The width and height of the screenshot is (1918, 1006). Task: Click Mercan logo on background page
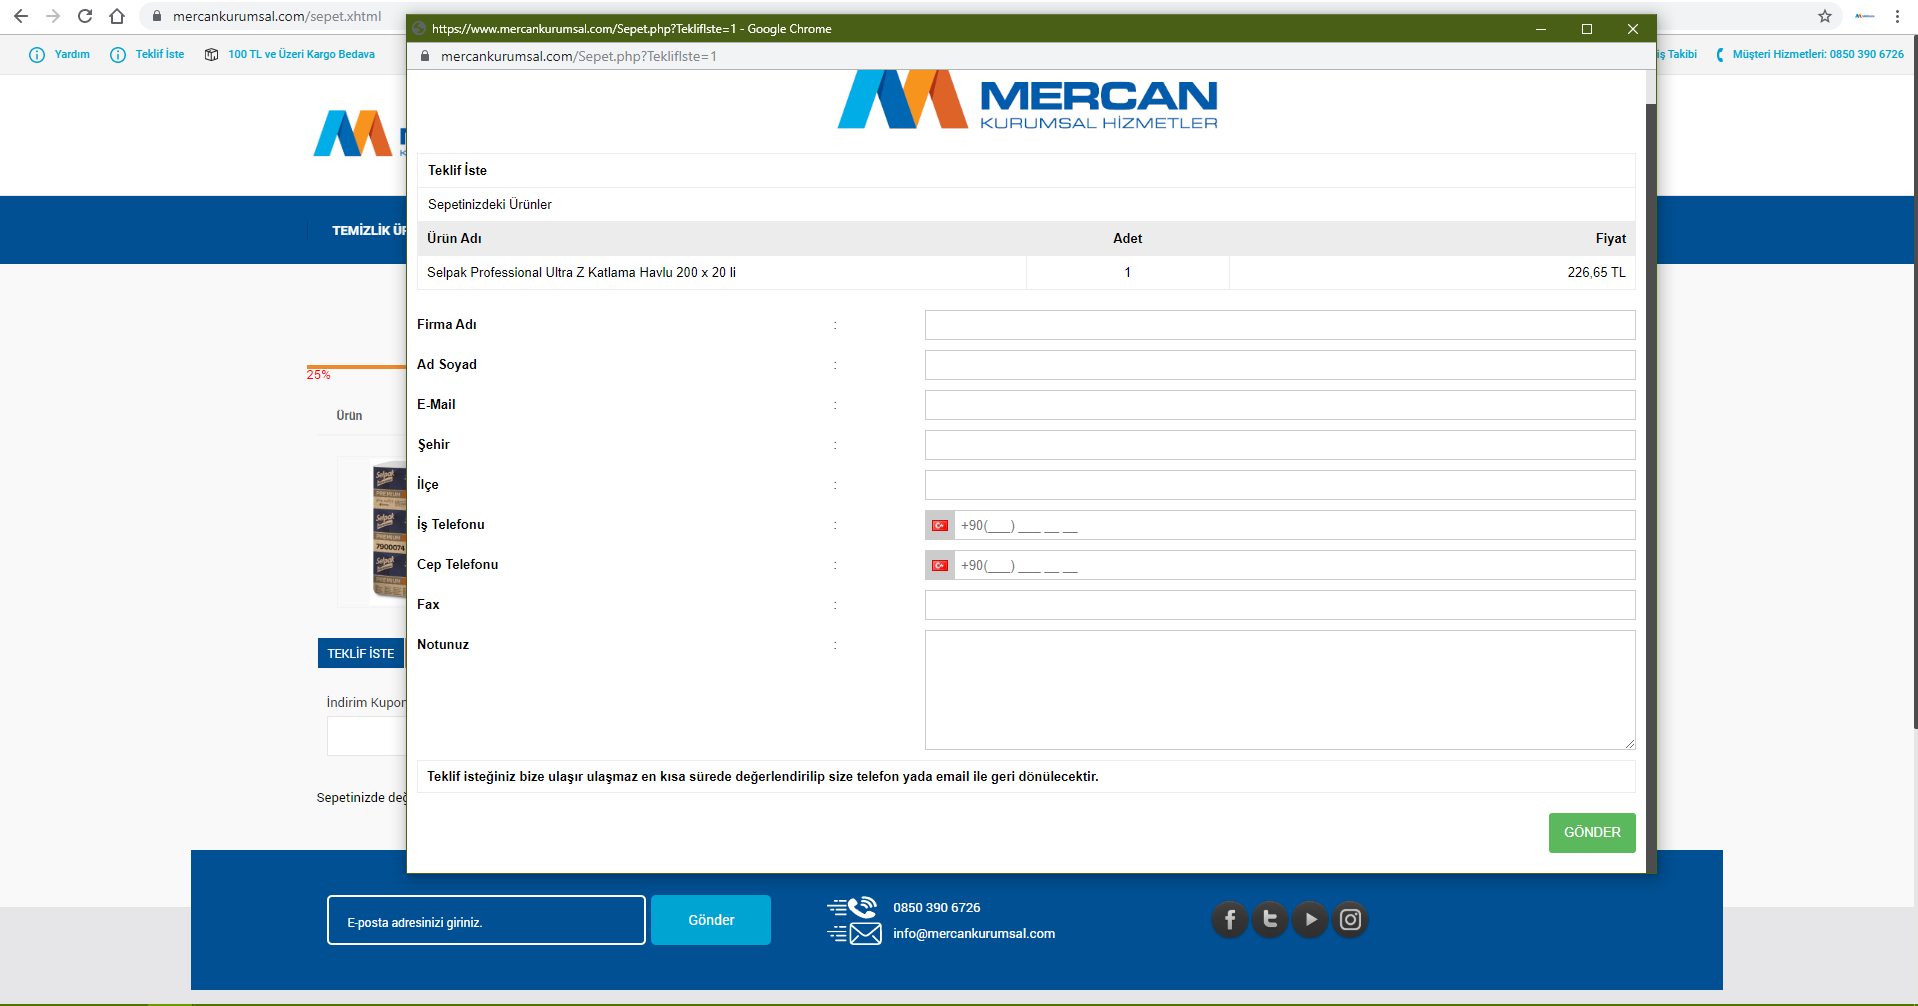[x=358, y=133]
